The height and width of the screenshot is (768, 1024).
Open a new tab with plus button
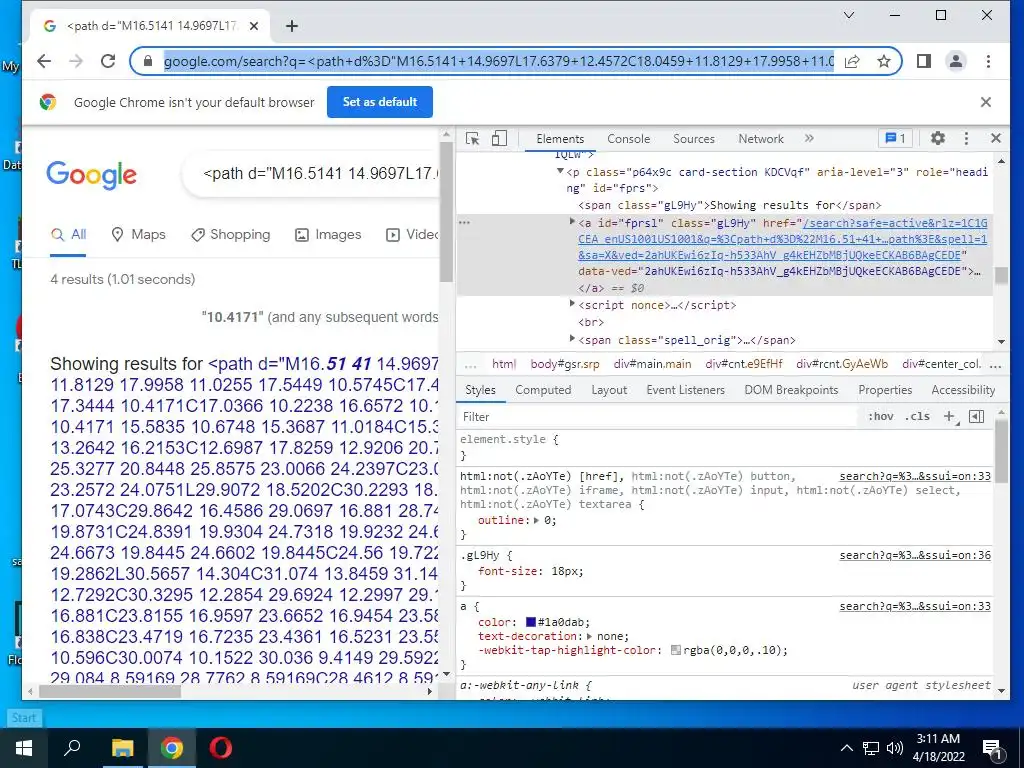292,26
